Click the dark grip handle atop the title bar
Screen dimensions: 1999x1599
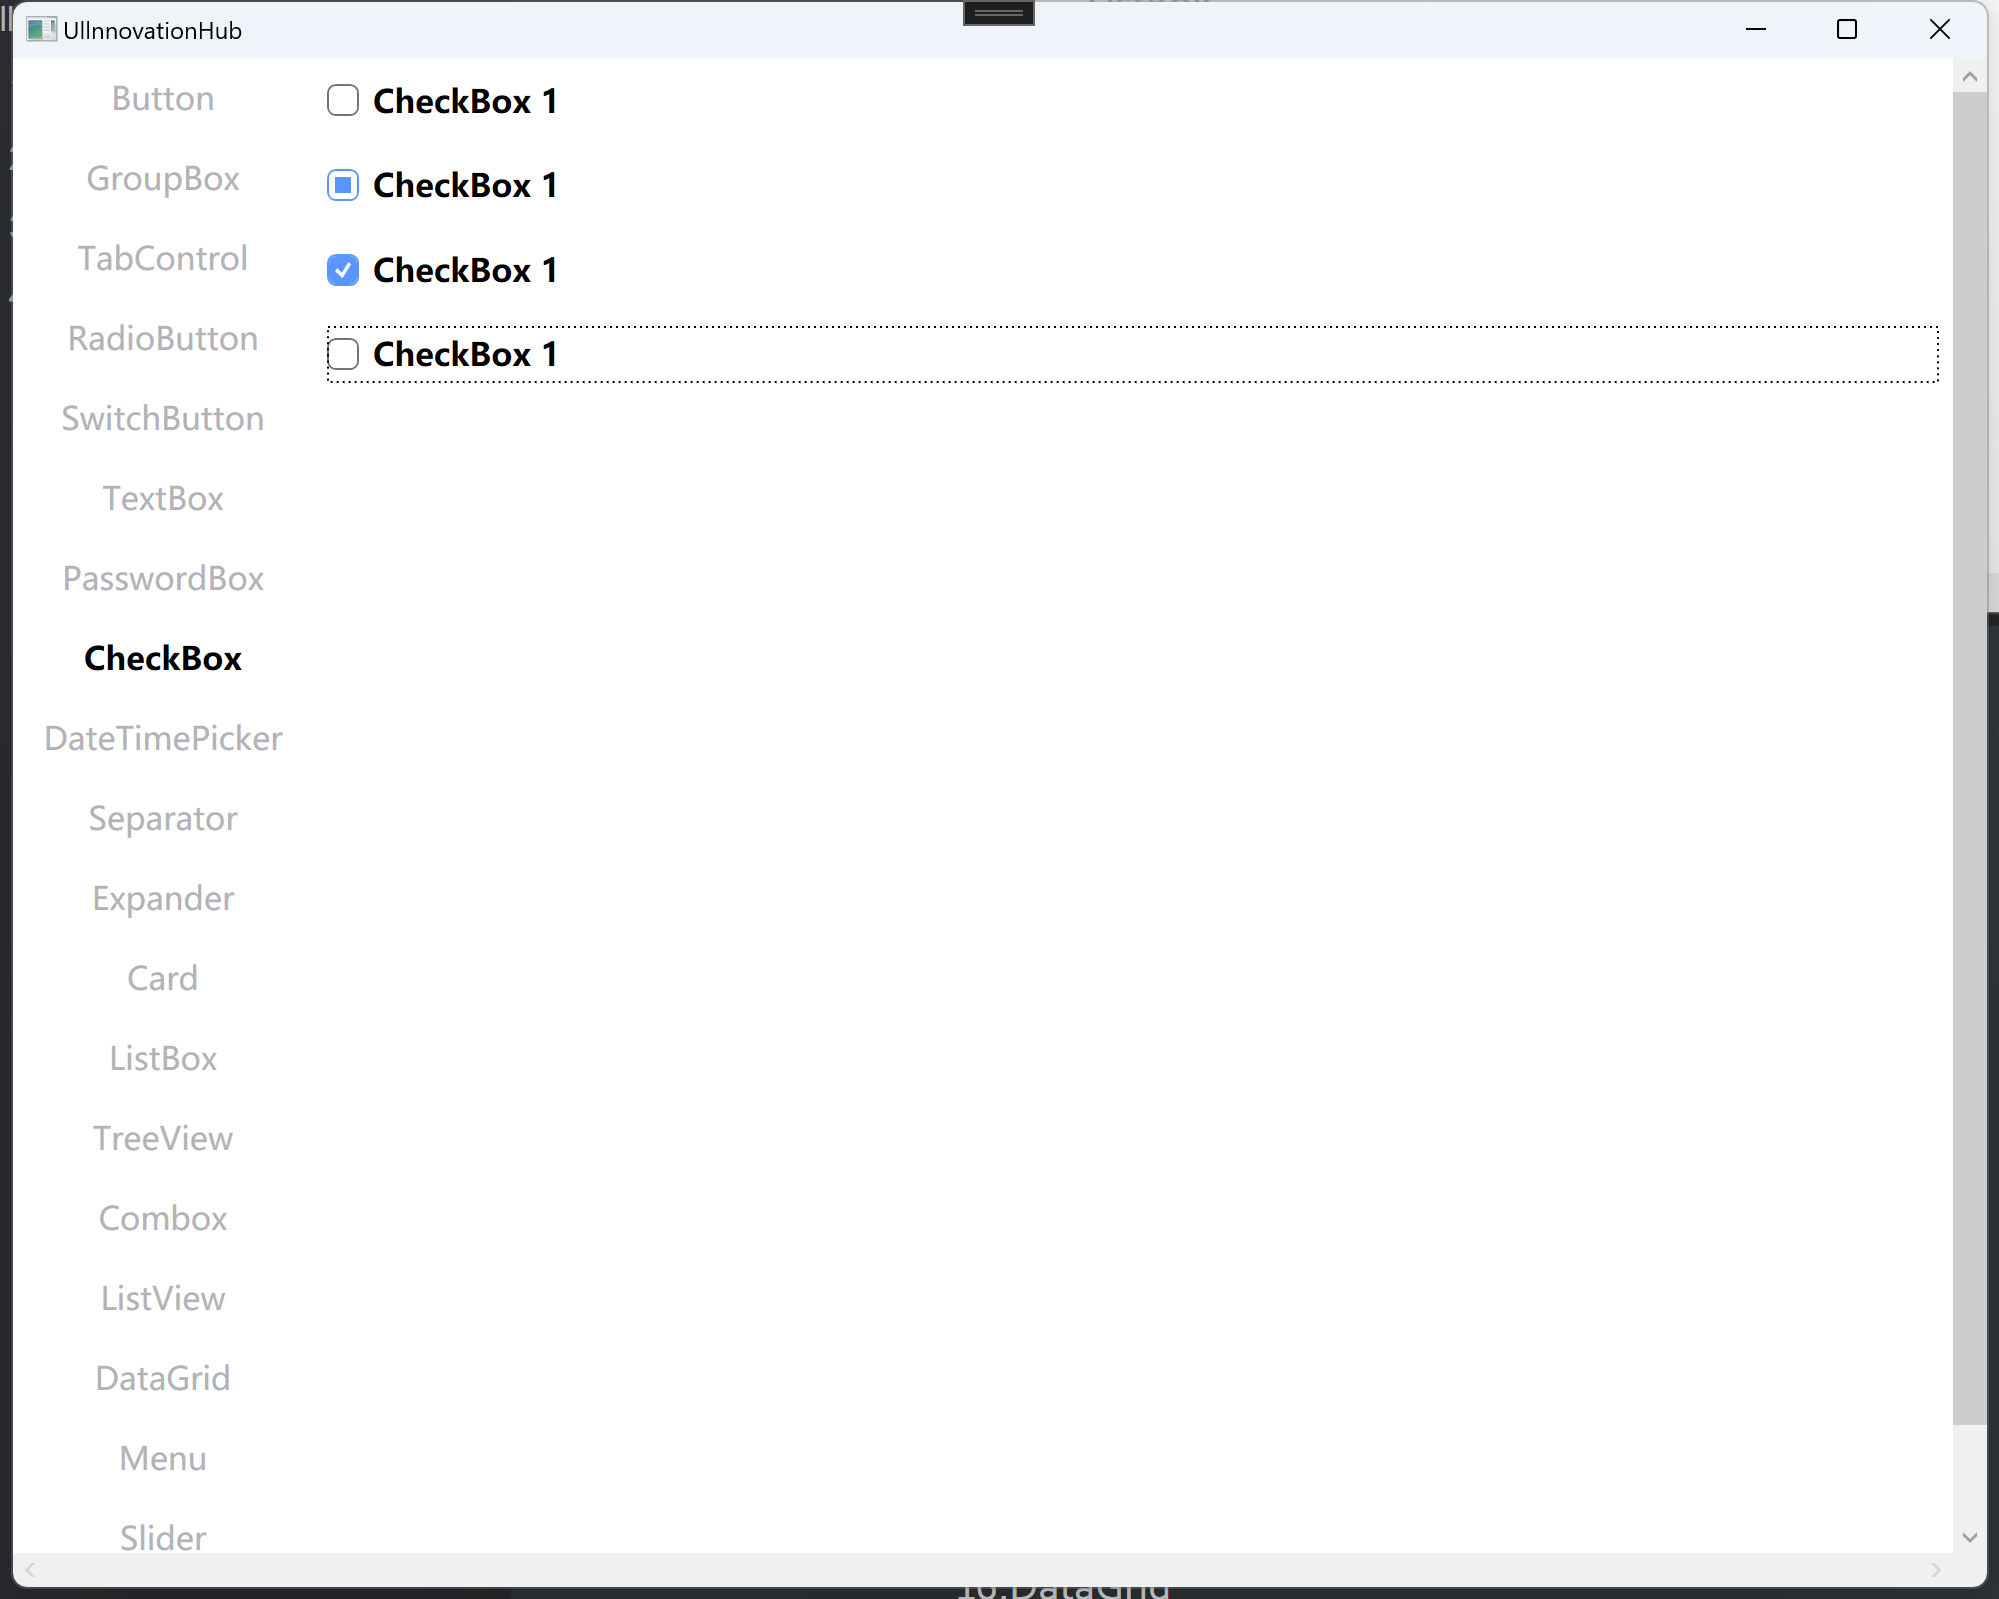pos(998,13)
